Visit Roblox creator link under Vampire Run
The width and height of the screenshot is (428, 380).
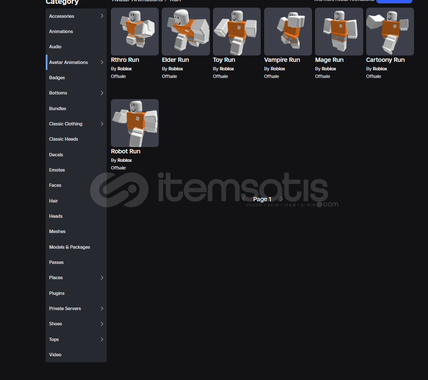277,69
